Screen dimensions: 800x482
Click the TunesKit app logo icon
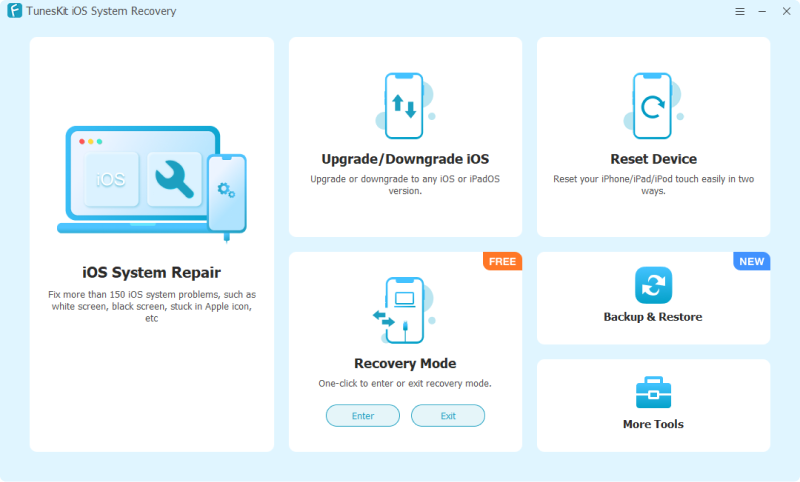14,10
